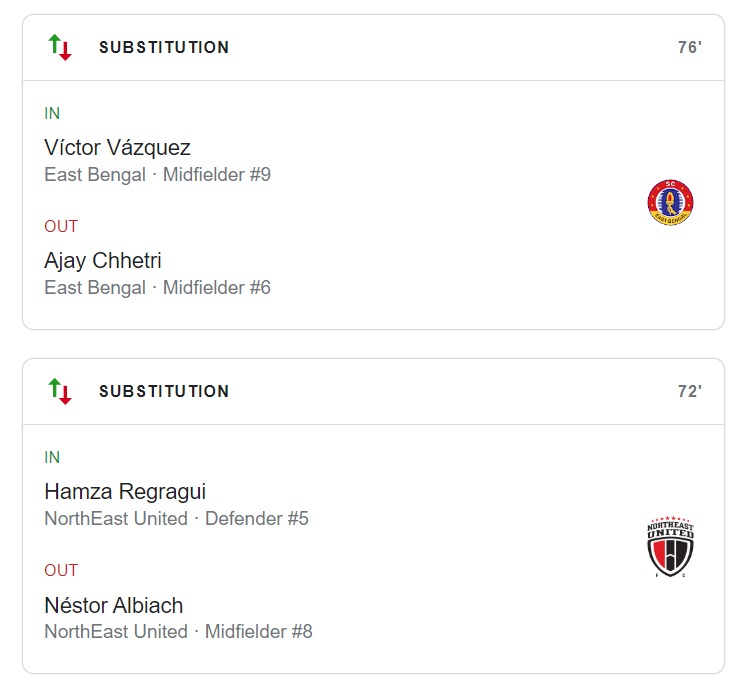Select the SUBSTITUTION heading in the 72' card
Image resolution: width=737 pixels, height=683 pixels.
(164, 391)
